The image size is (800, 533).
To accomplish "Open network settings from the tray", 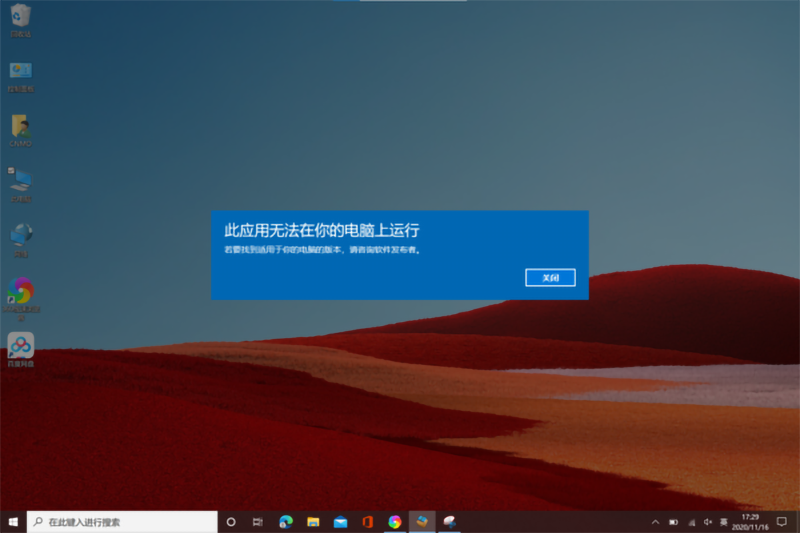I will point(691,522).
